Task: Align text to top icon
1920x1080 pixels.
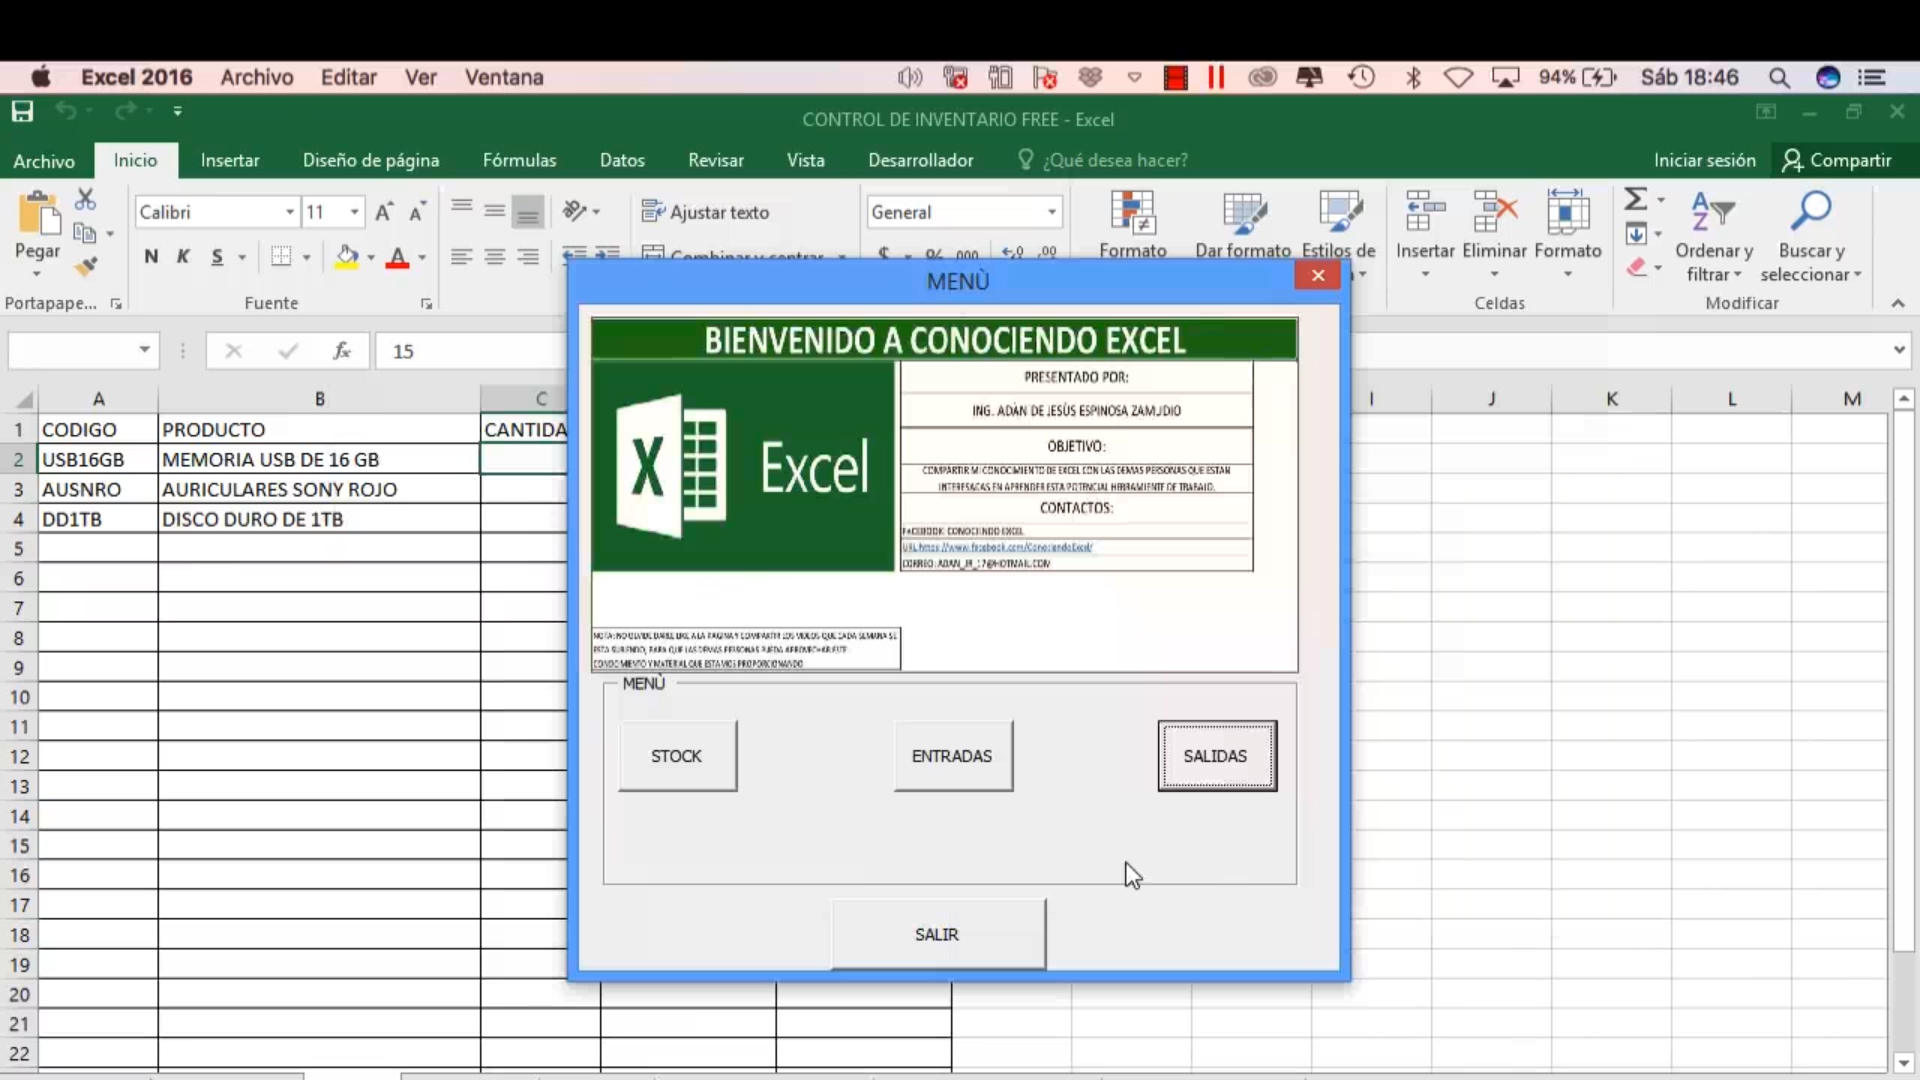Action: (x=461, y=207)
